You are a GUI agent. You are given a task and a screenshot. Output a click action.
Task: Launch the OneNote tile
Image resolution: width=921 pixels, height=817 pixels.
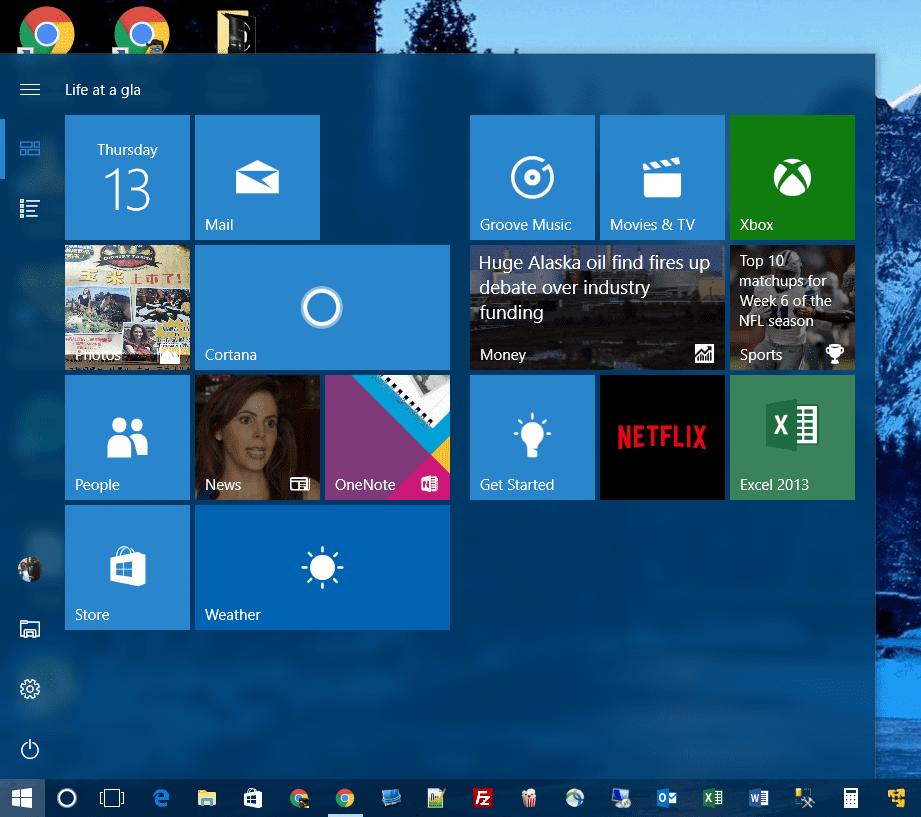coord(388,438)
